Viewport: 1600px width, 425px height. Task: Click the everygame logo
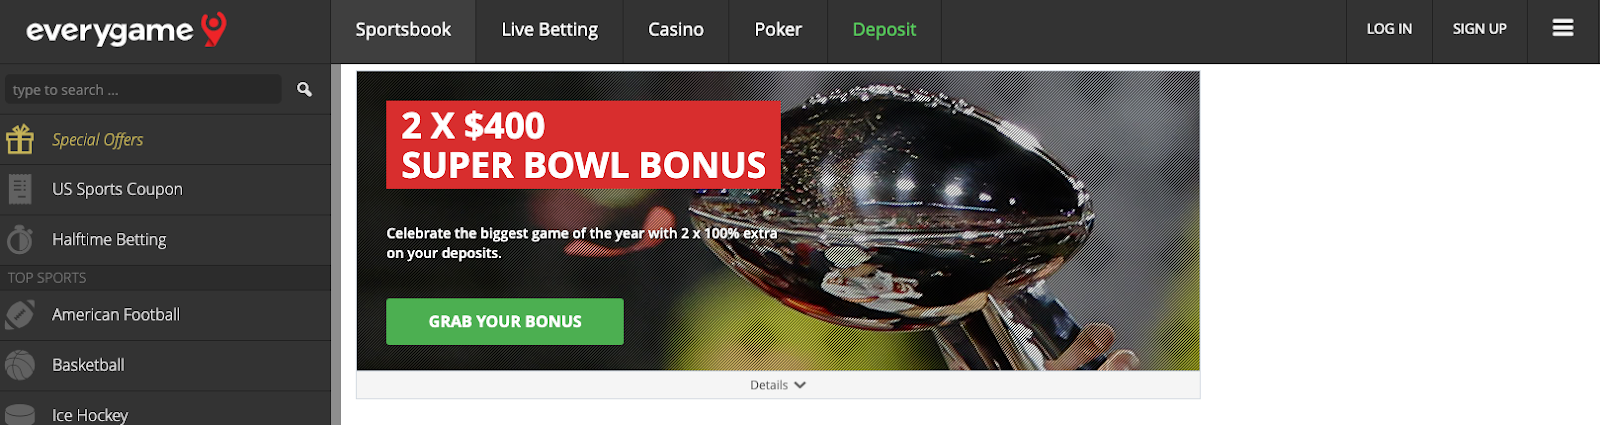tap(126, 30)
